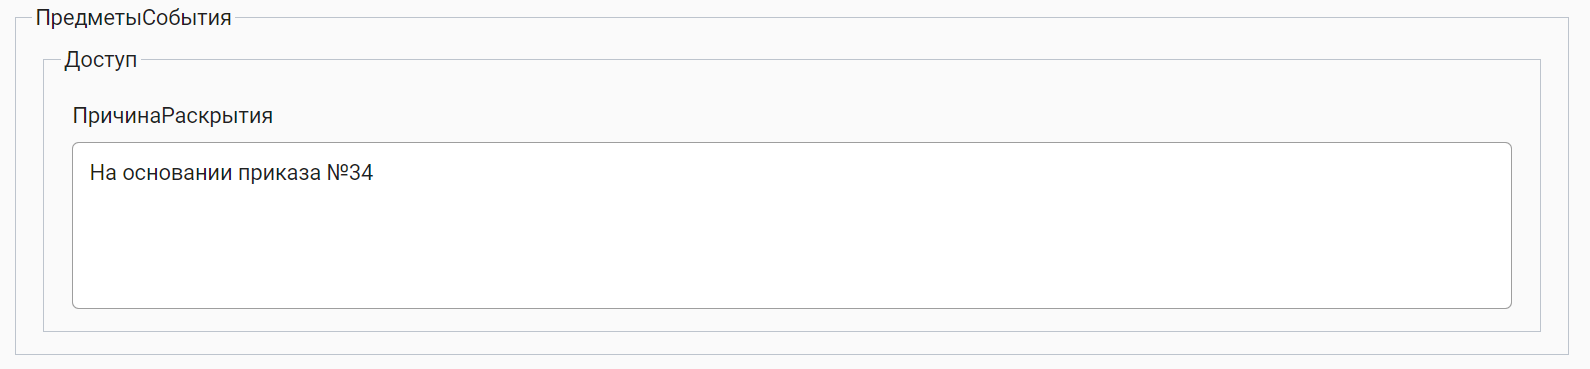Click the 'Причина' part of the label
The height and width of the screenshot is (369, 1590).
pos(116,116)
